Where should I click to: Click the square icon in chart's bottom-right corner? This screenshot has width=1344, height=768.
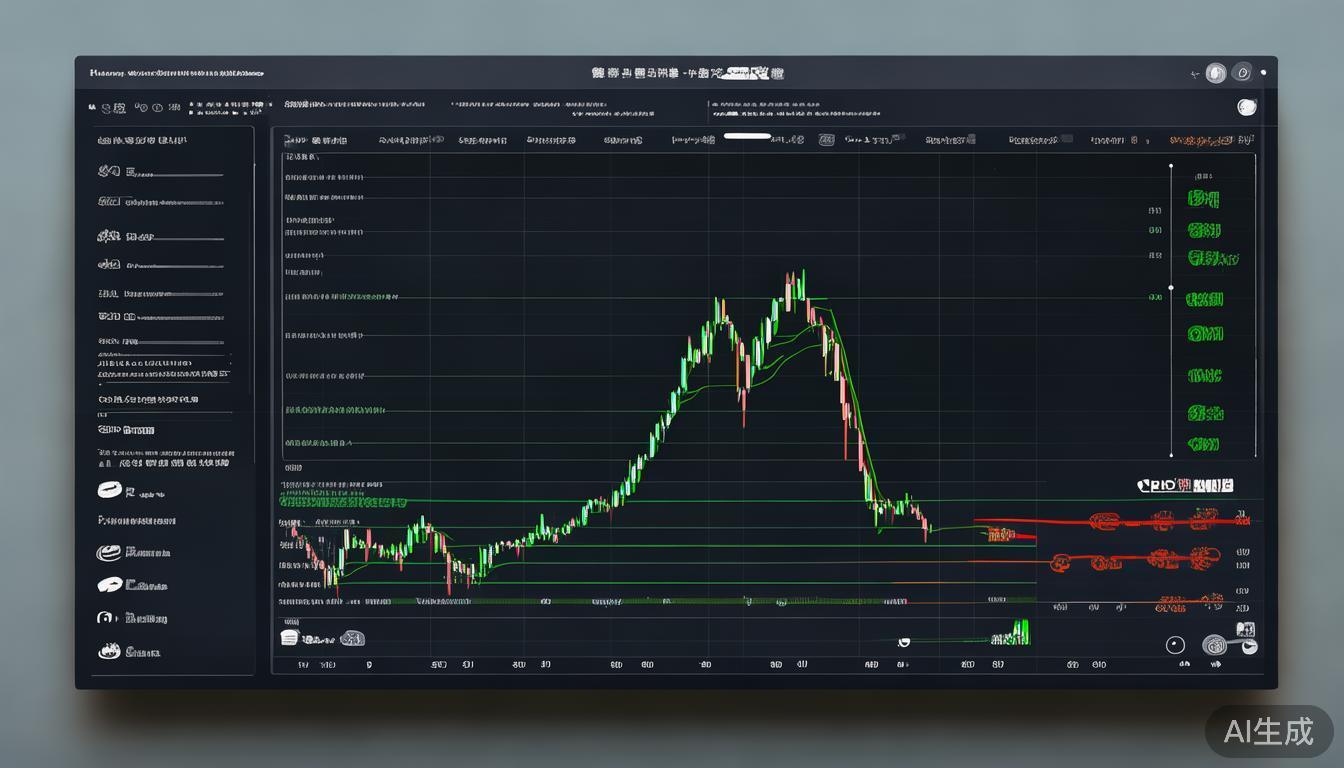[x=1245, y=630]
